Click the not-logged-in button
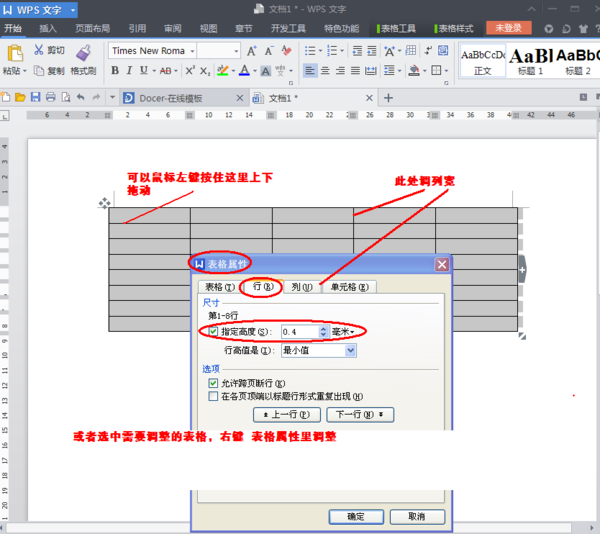 (509, 28)
